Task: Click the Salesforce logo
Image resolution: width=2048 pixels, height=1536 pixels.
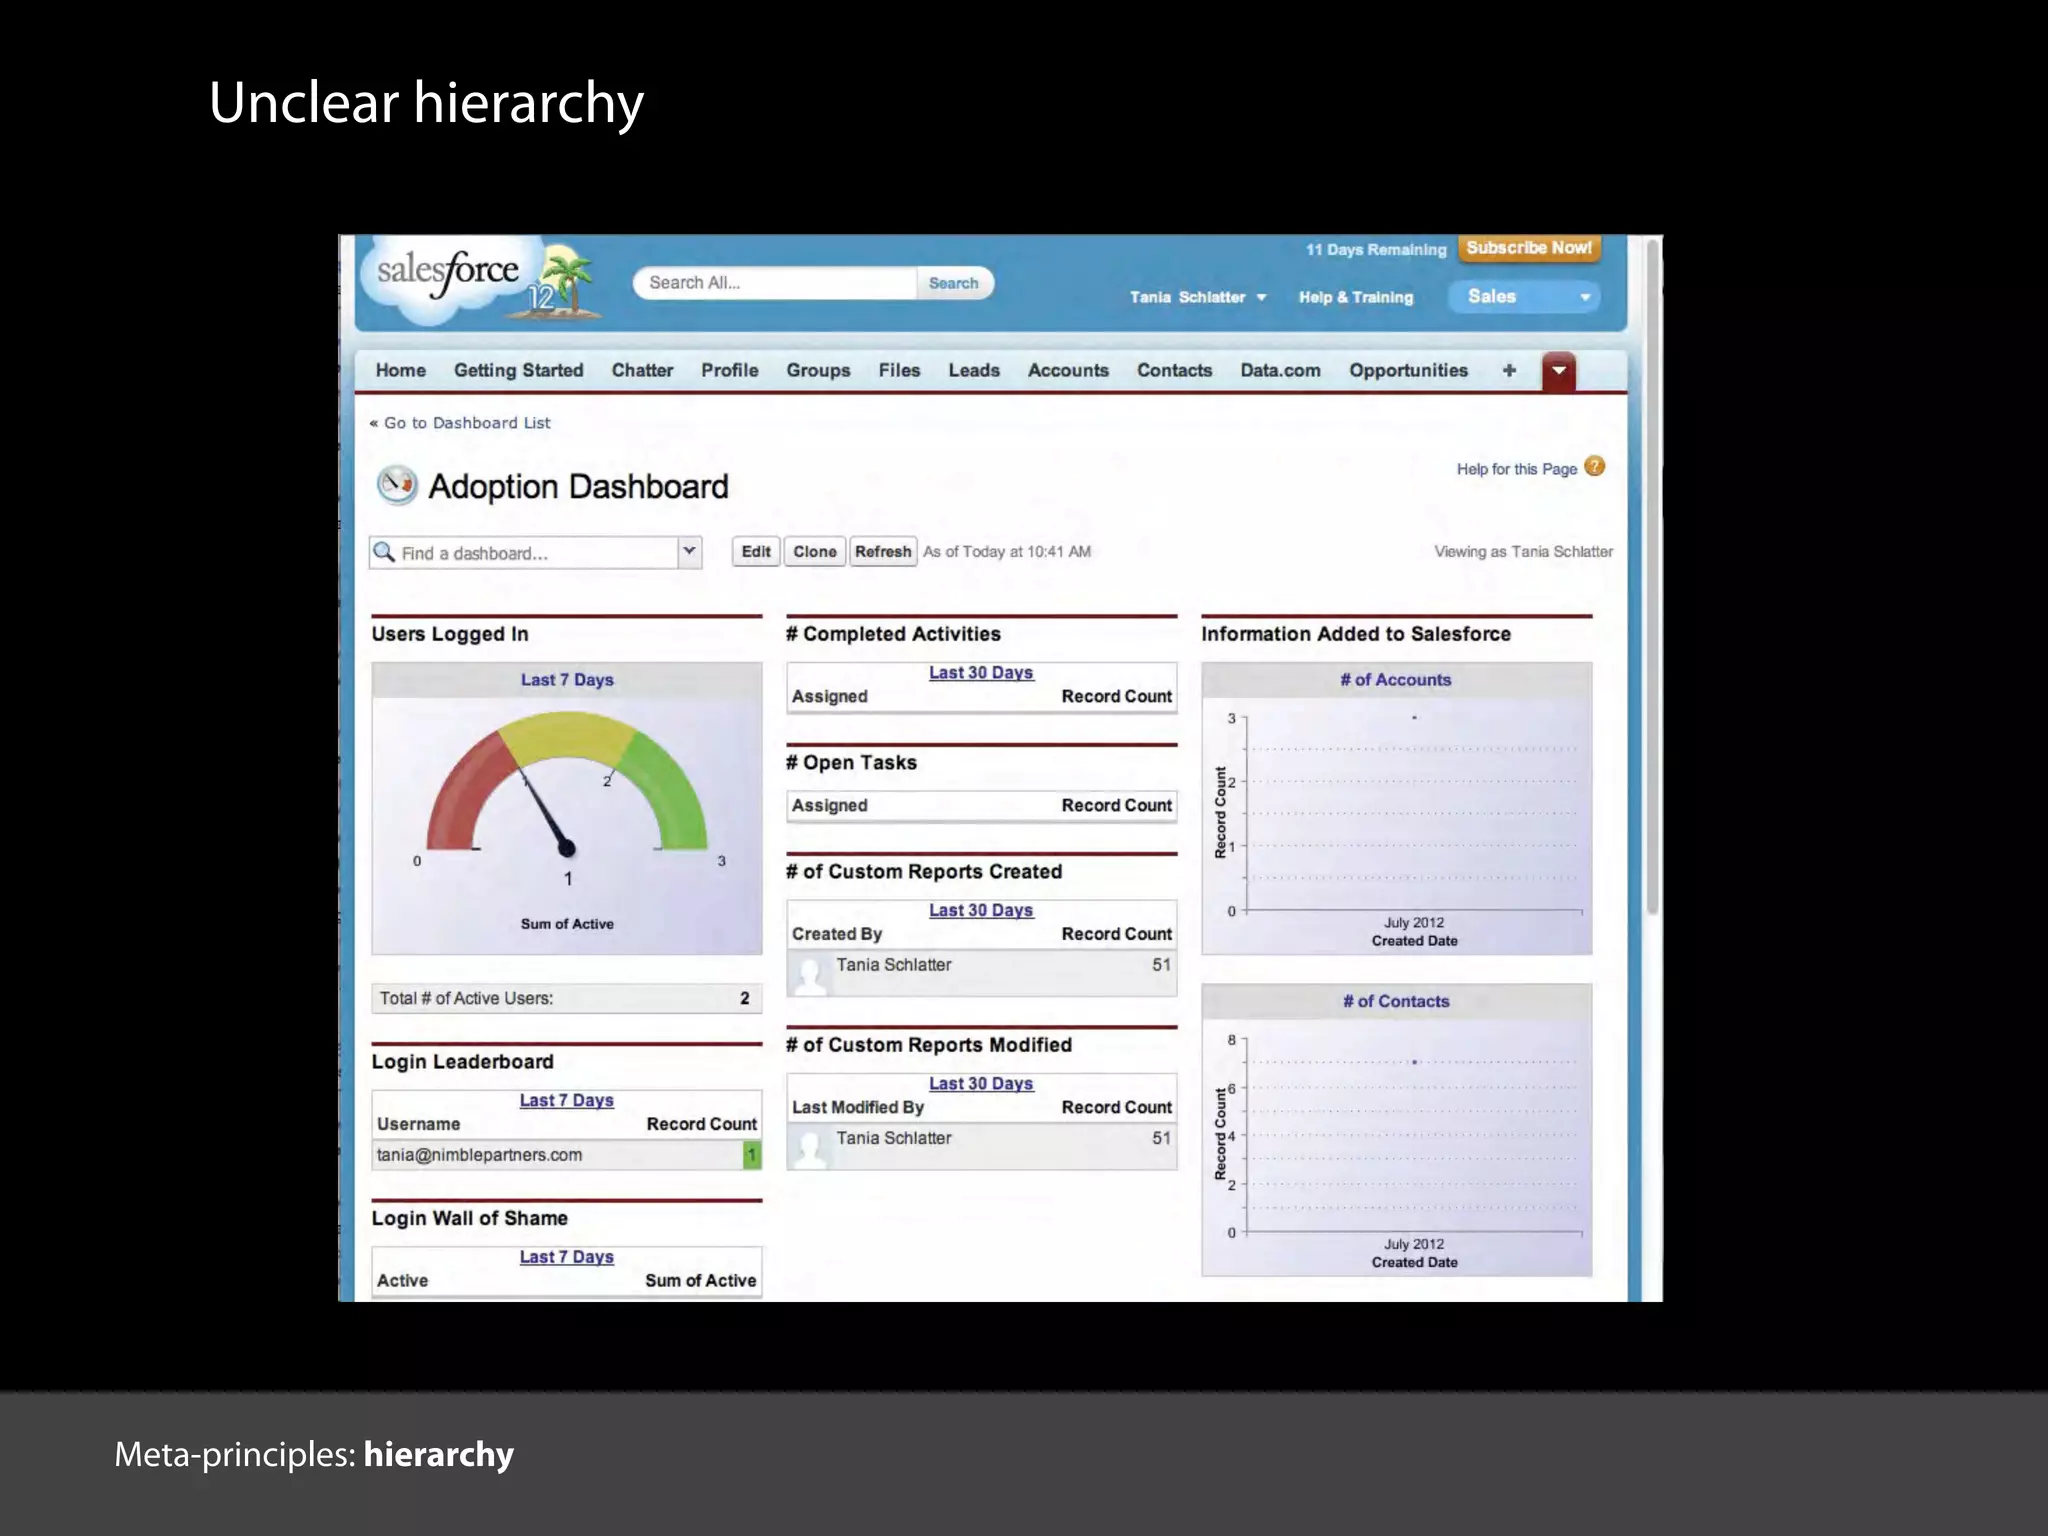Action: pyautogui.click(x=447, y=273)
